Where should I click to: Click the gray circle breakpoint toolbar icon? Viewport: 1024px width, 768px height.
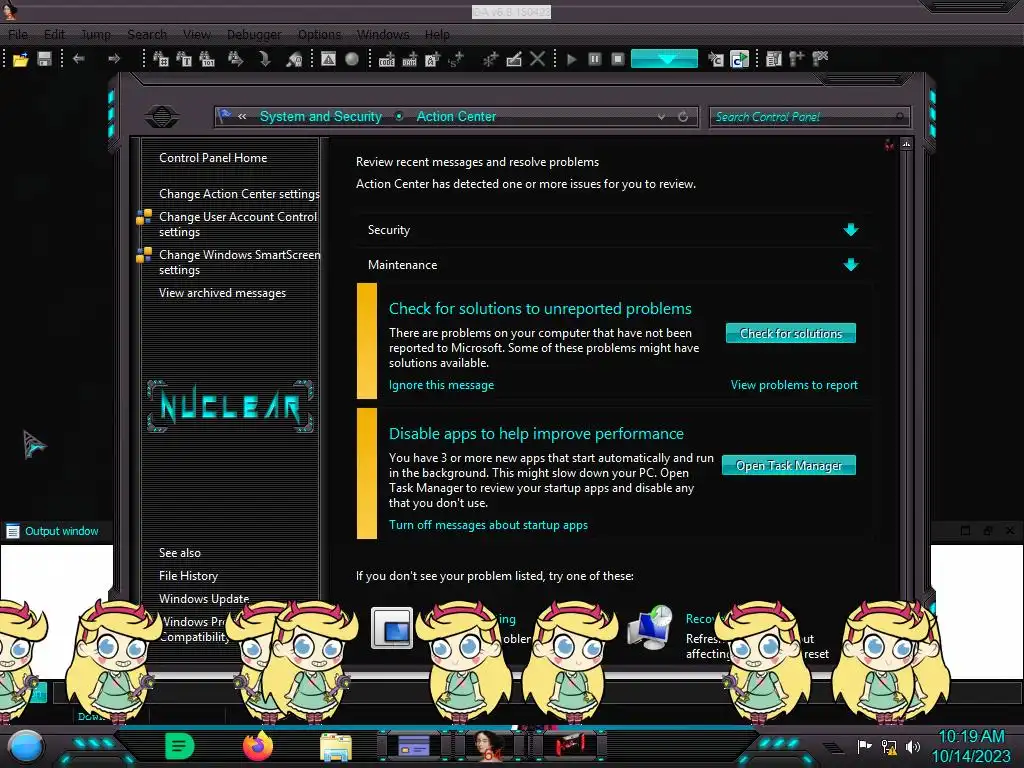(352, 59)
